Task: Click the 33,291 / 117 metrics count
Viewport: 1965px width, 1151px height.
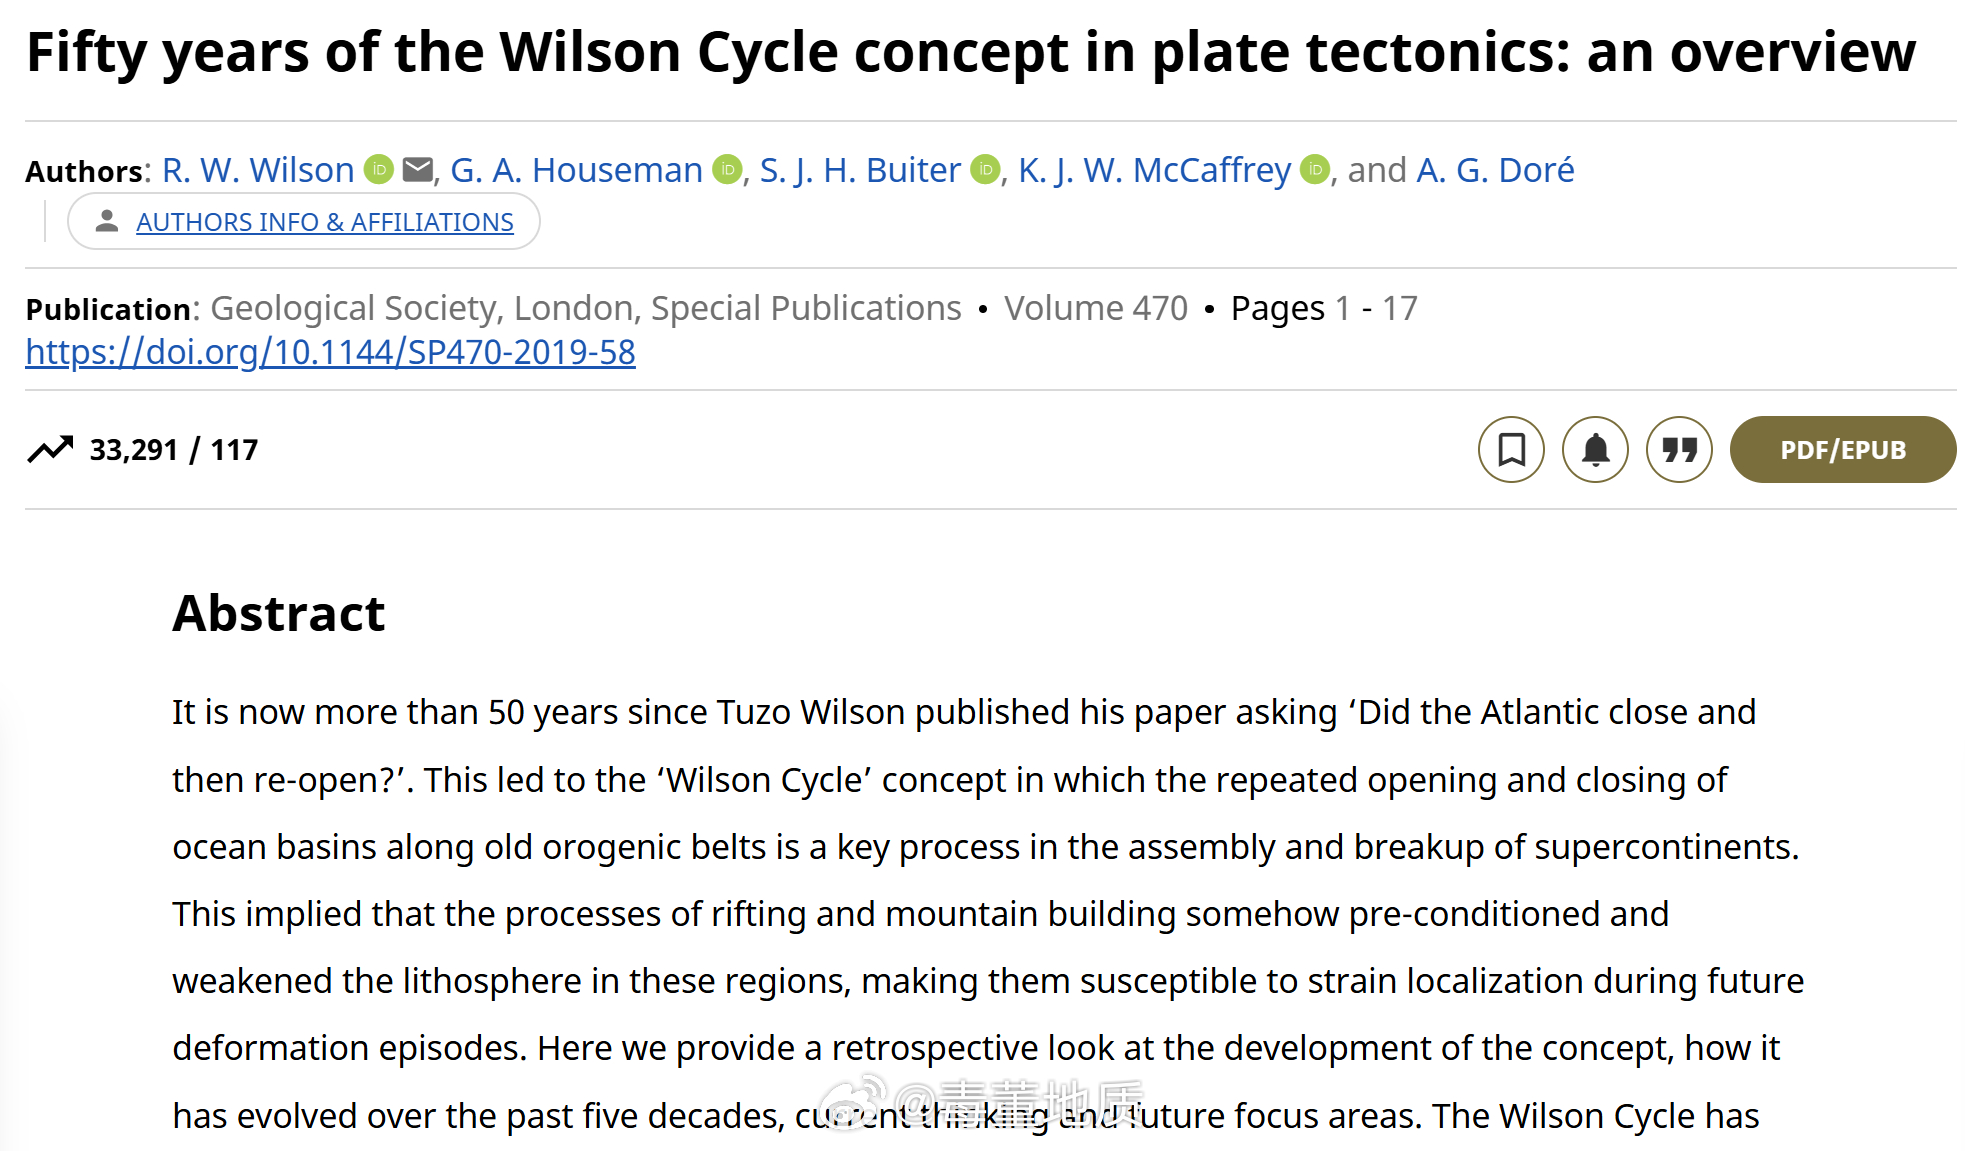Action: [174, 450]
